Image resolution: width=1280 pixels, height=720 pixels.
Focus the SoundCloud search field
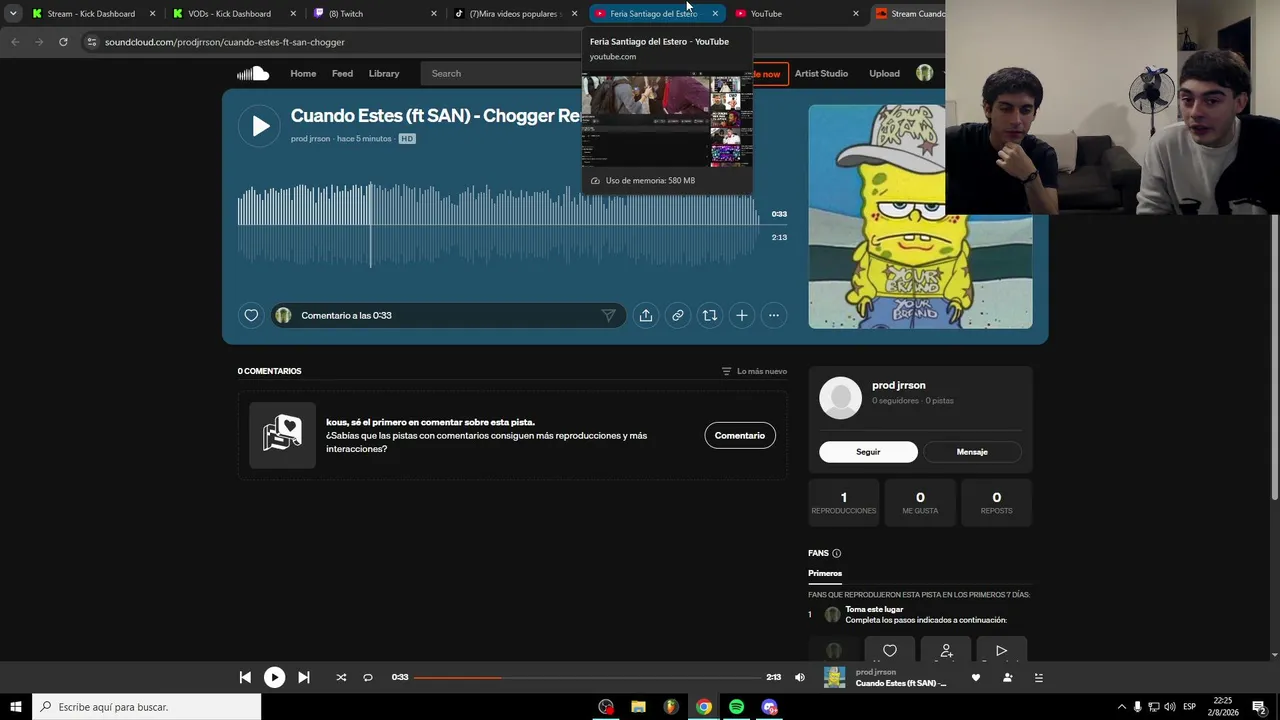(x=502, y=73)
